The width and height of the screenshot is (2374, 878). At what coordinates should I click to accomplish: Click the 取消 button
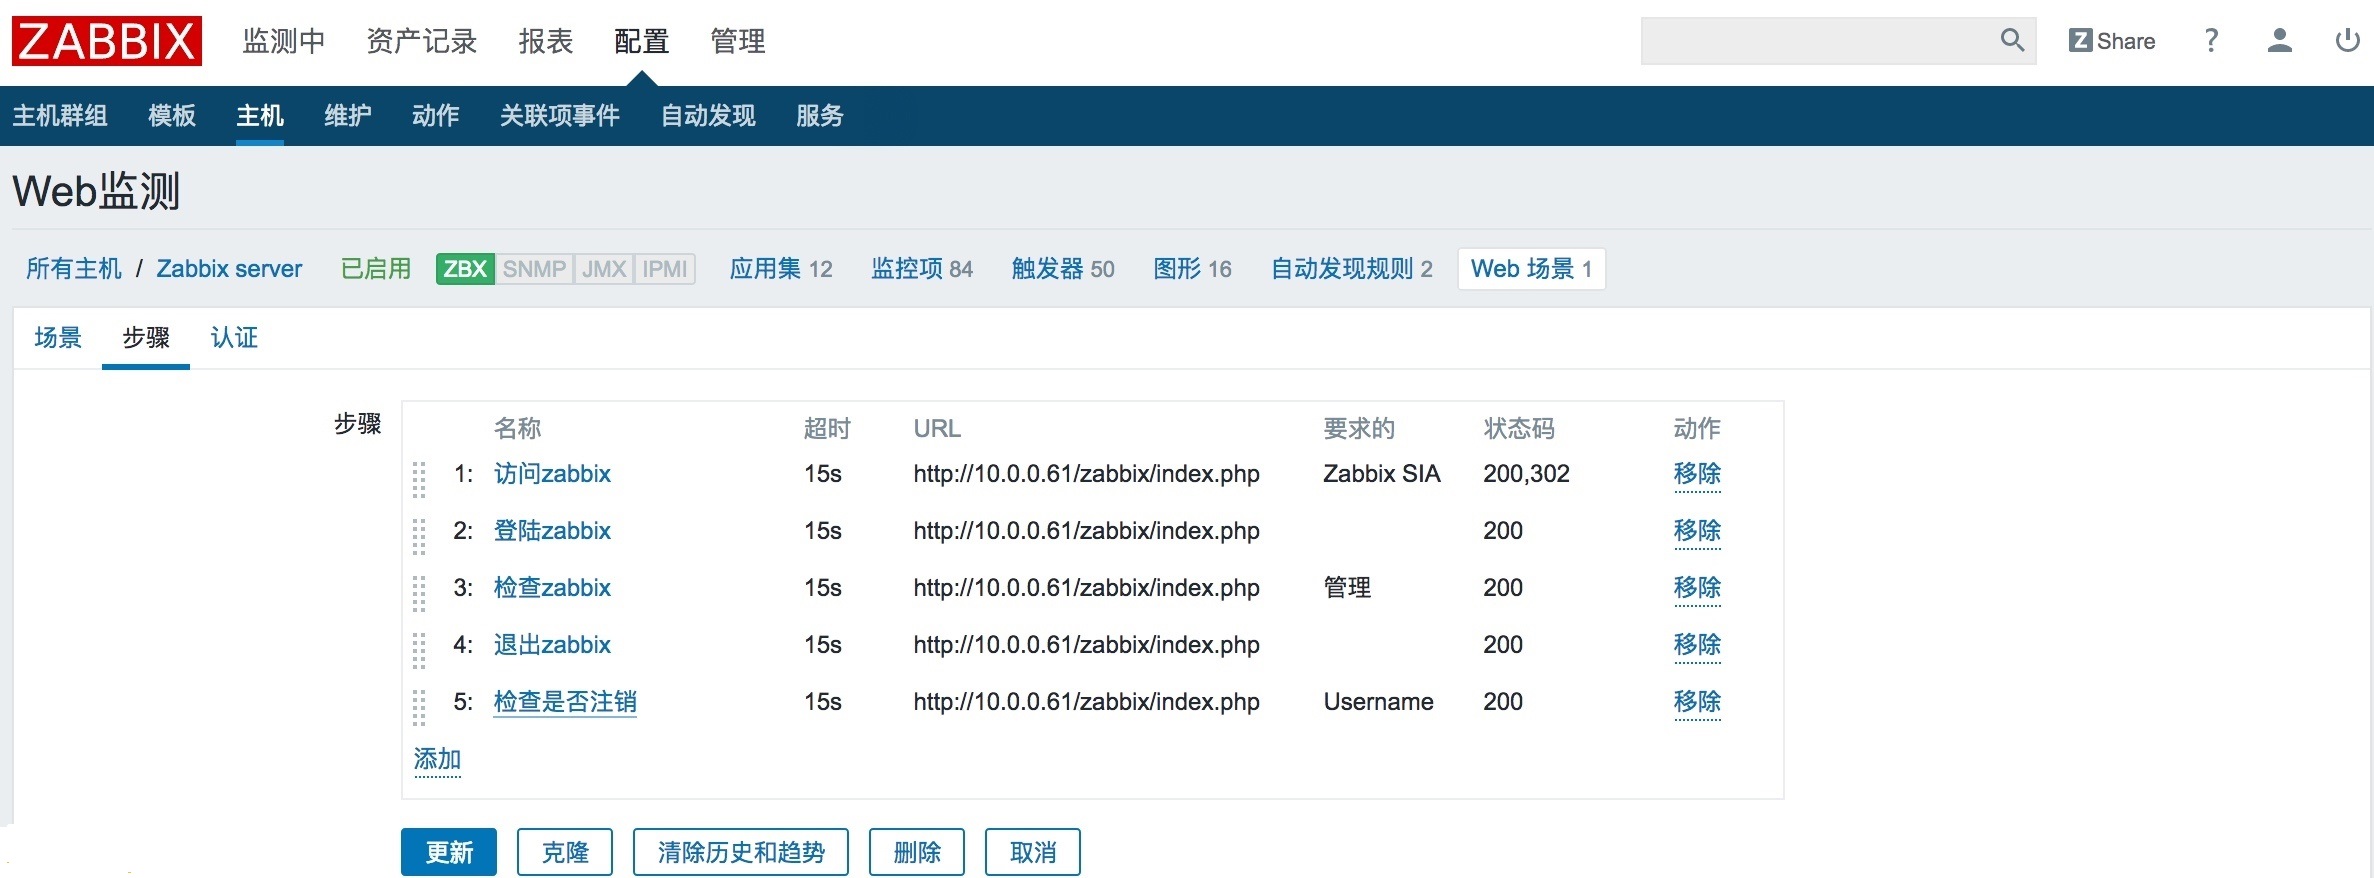[1033, 852]
